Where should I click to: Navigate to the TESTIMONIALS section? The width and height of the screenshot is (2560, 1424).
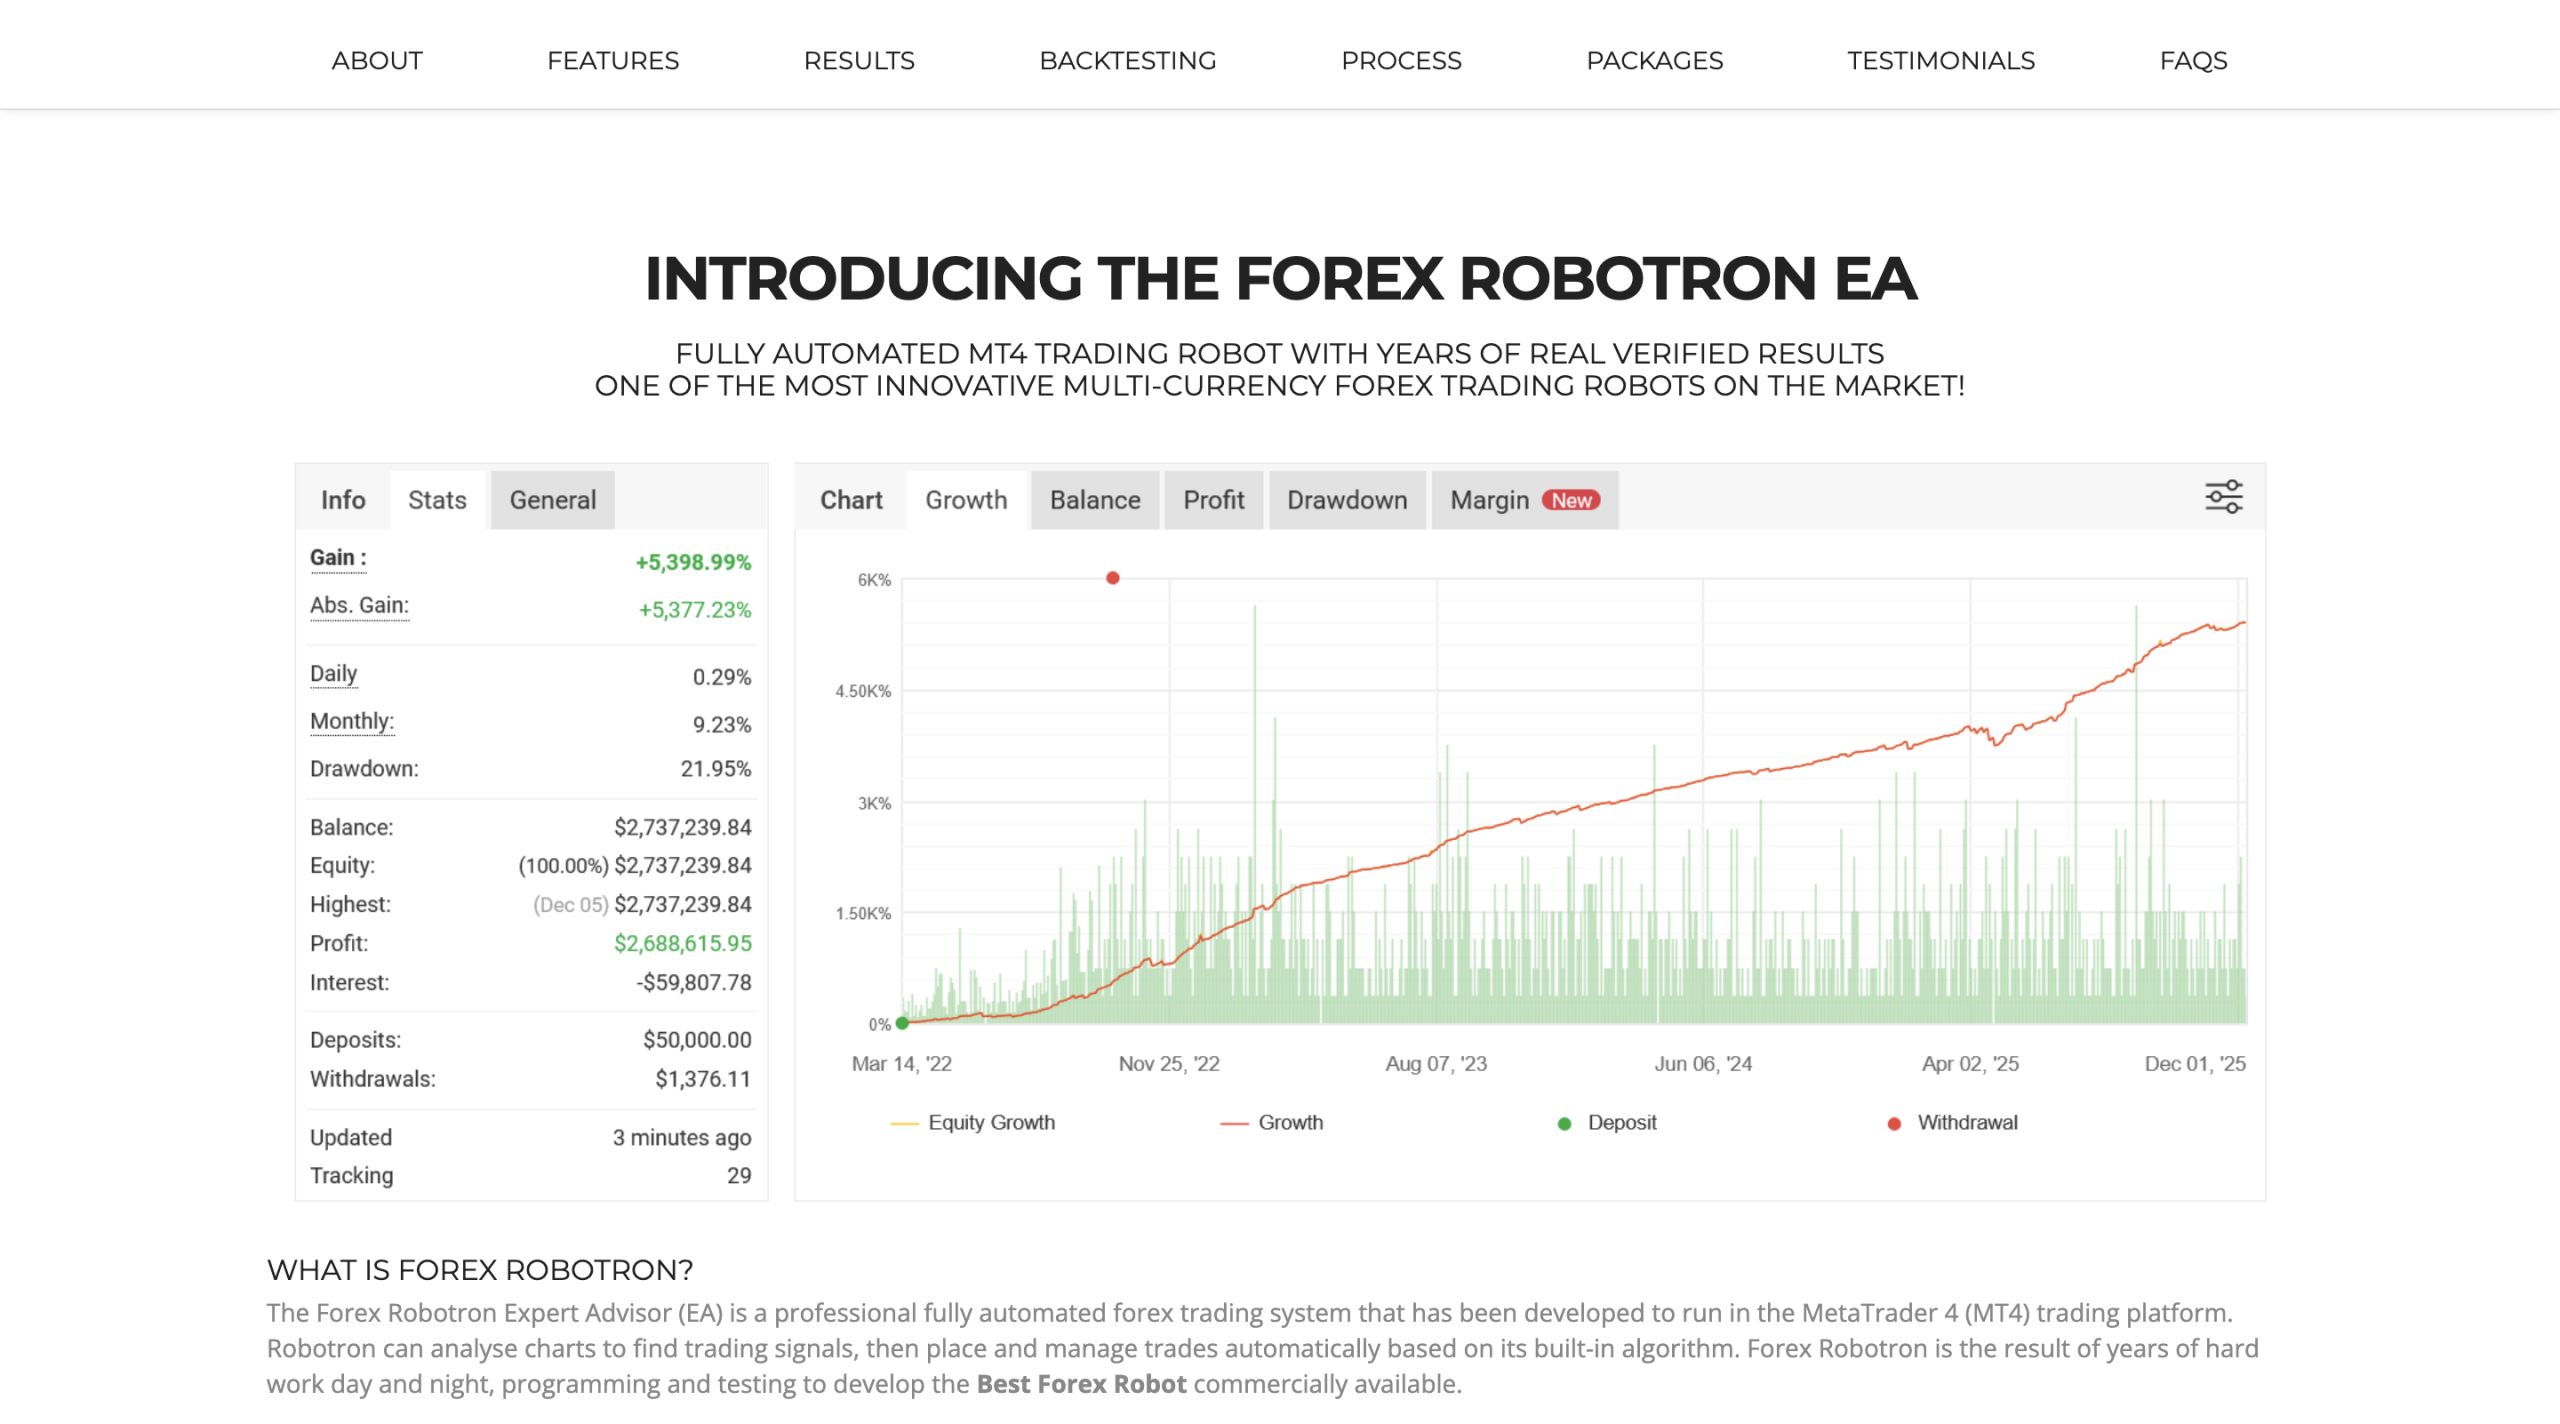1940,61
